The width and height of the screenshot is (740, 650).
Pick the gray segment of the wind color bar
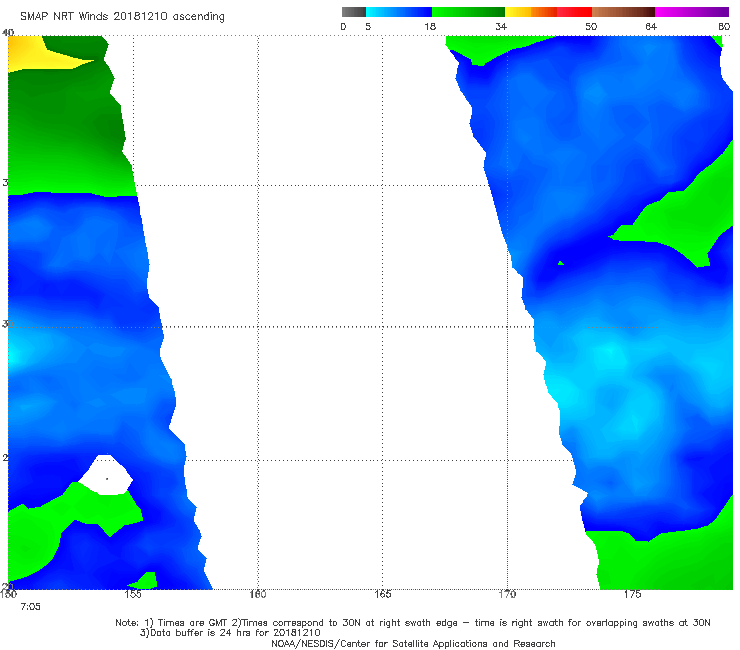coord(354,12)
